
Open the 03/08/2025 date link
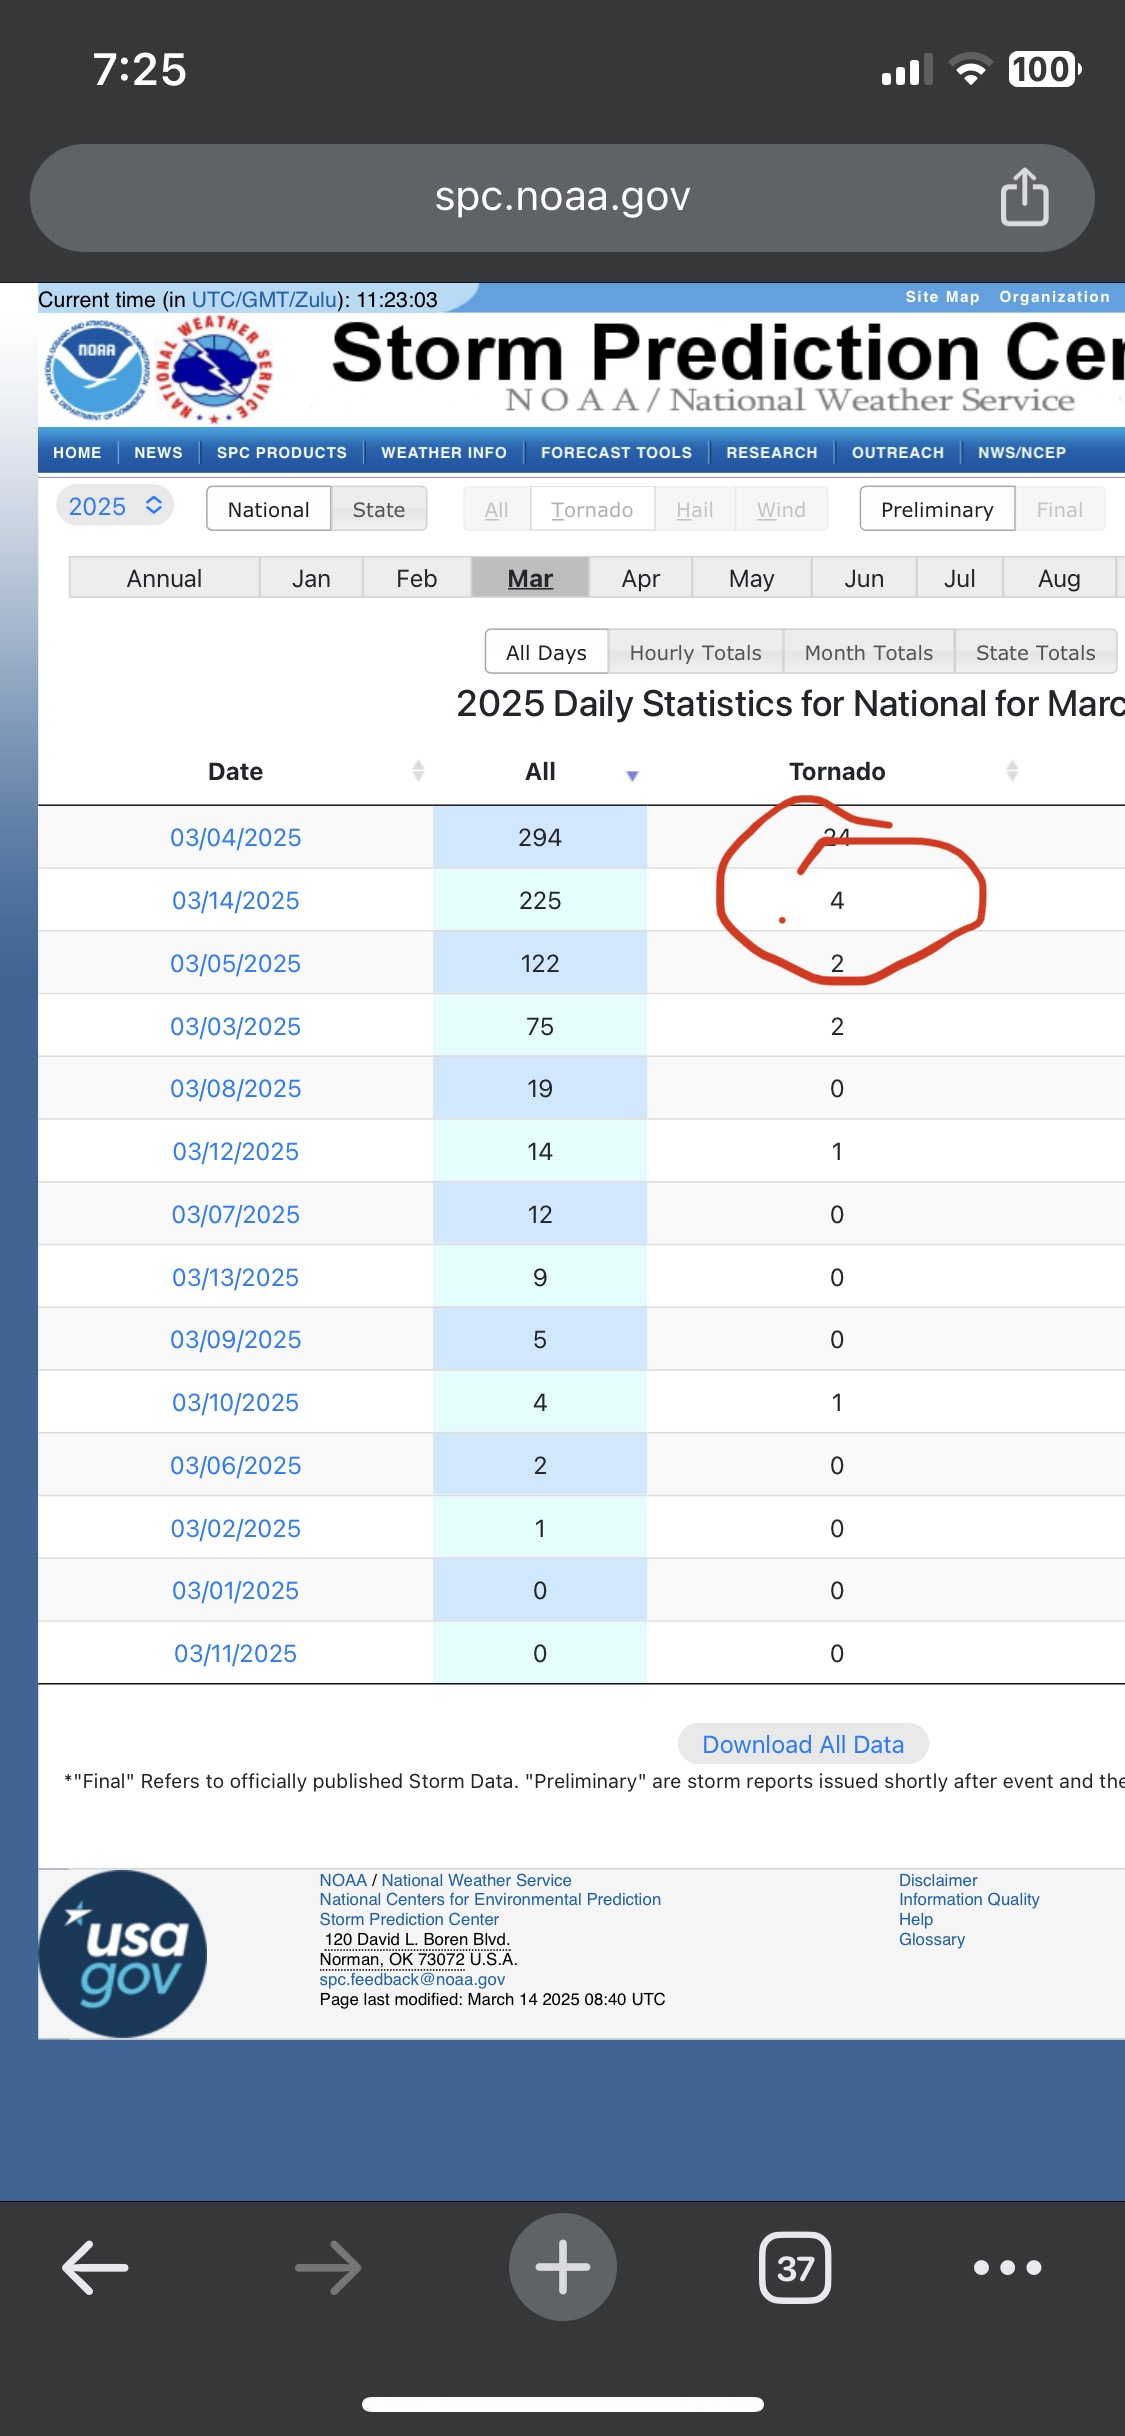point(235,1088)
